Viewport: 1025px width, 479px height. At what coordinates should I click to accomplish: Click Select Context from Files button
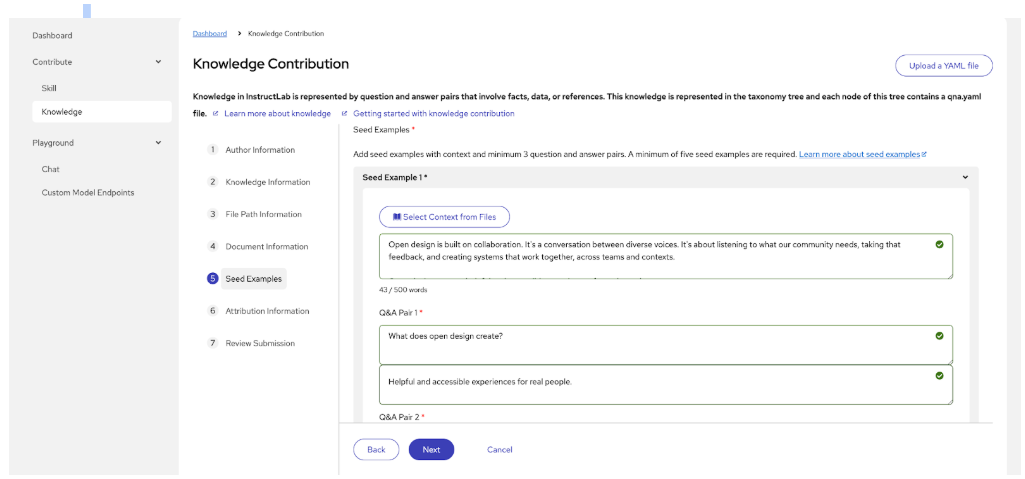coord(445,217)
